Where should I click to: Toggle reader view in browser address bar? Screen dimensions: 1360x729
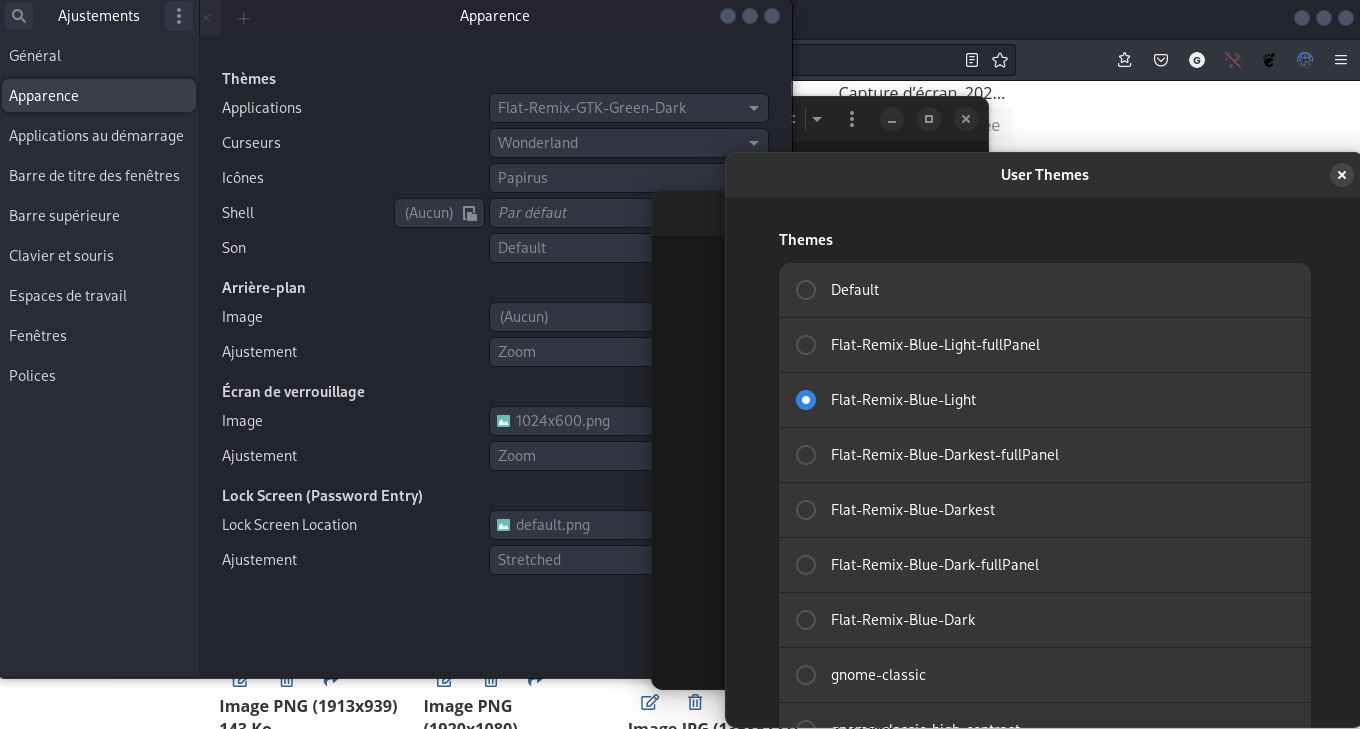tap(972, 60)
